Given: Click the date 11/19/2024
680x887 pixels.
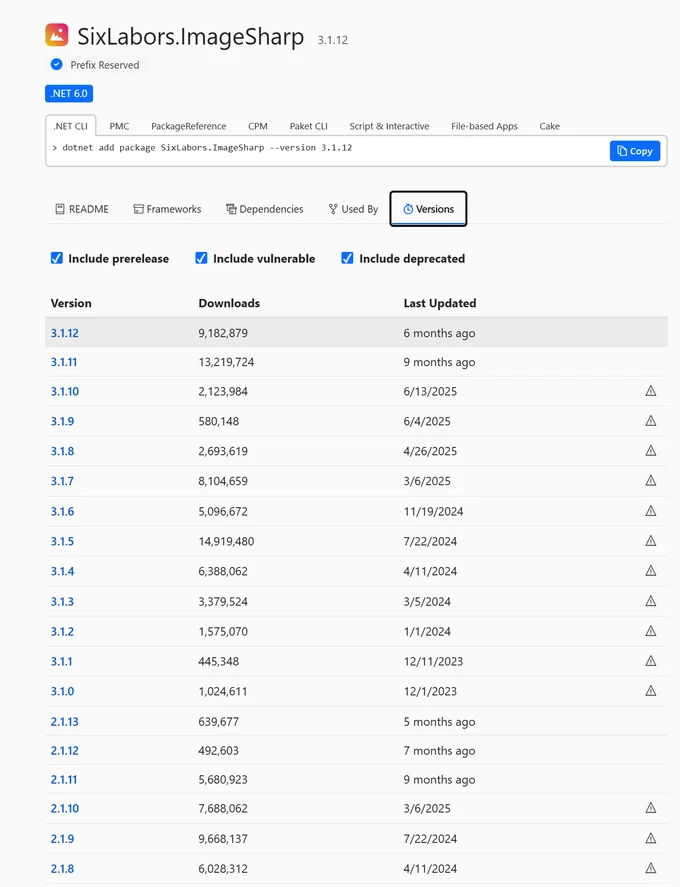Looking at the screenshot, I should pos(433,511).
